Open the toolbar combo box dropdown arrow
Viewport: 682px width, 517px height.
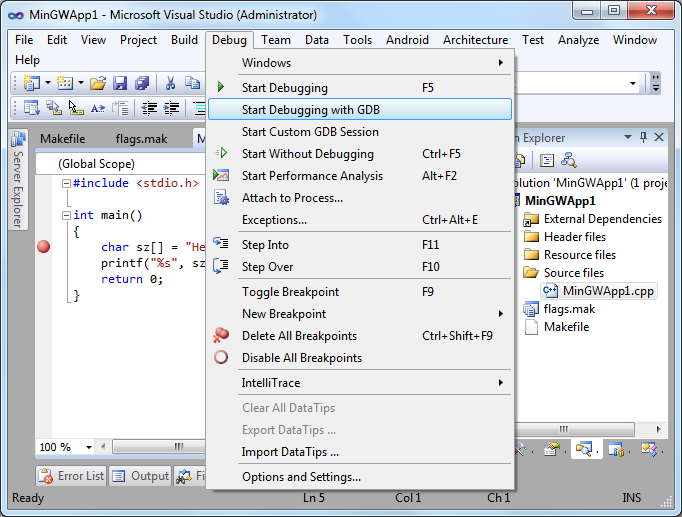[633, 83]
